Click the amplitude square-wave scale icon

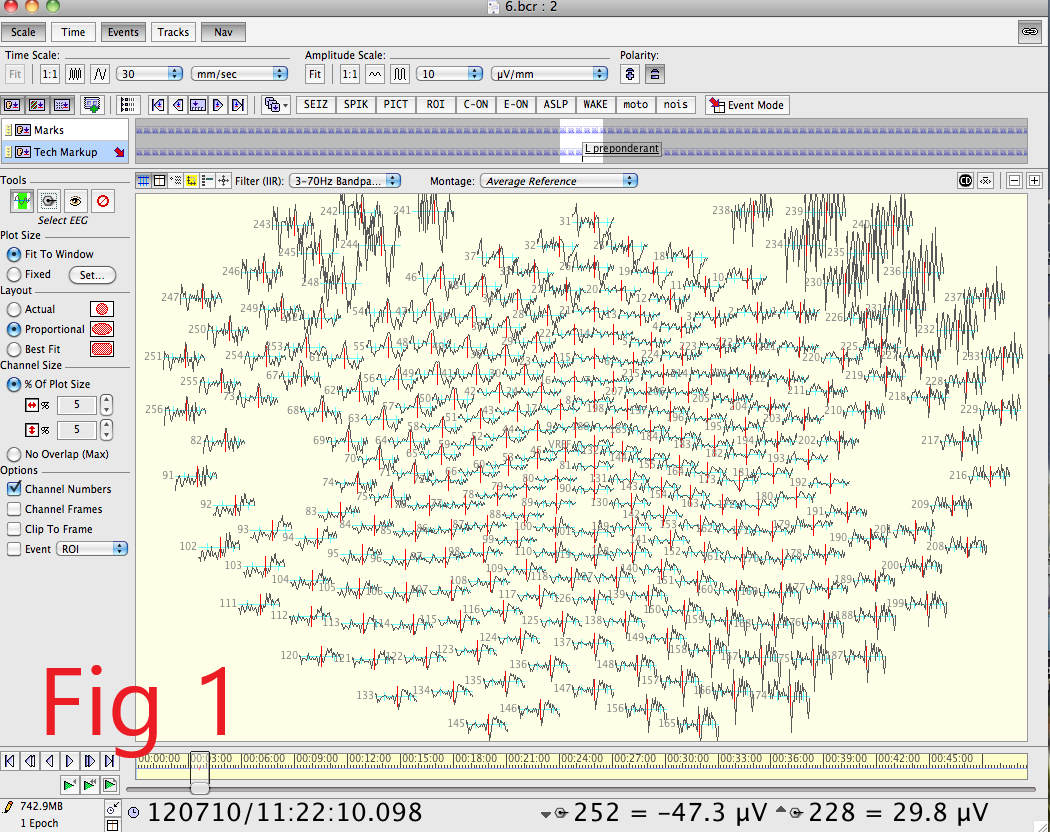coord(400,74)
